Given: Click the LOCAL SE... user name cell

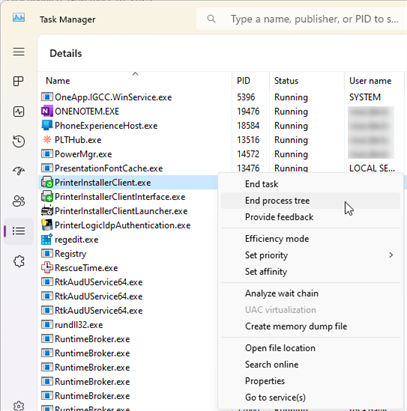Looking at the screenshot, I should pyautogui.click(x=372, y=168).
